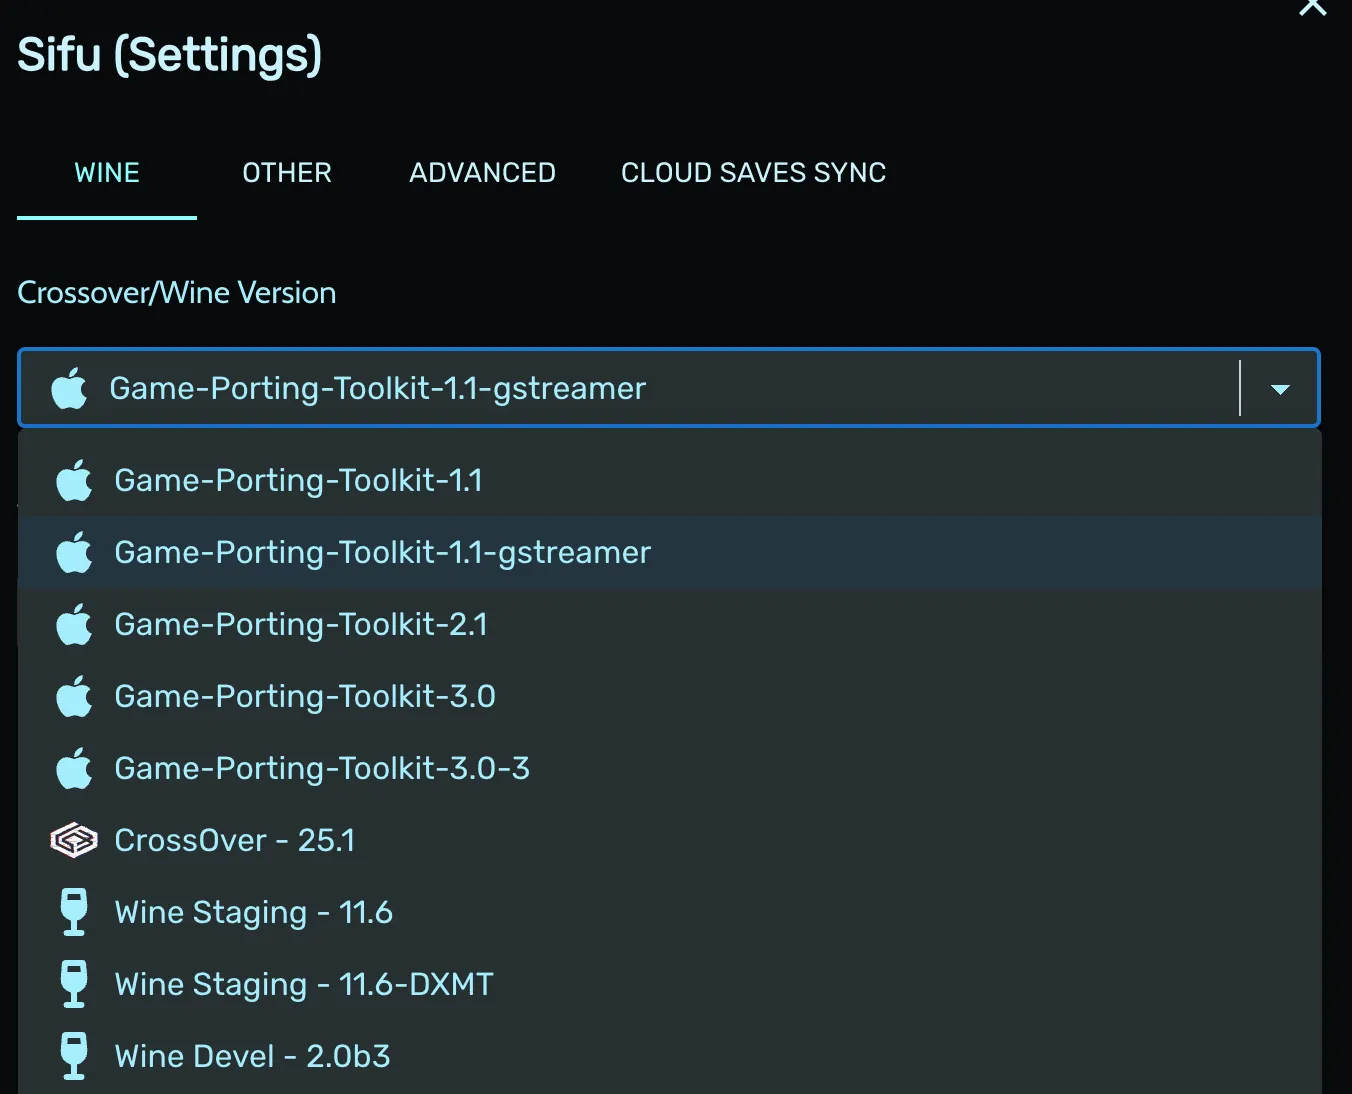Click the CrossOver logo icon
This screenshot has height=1094, width=1352.
pos(74,841)
